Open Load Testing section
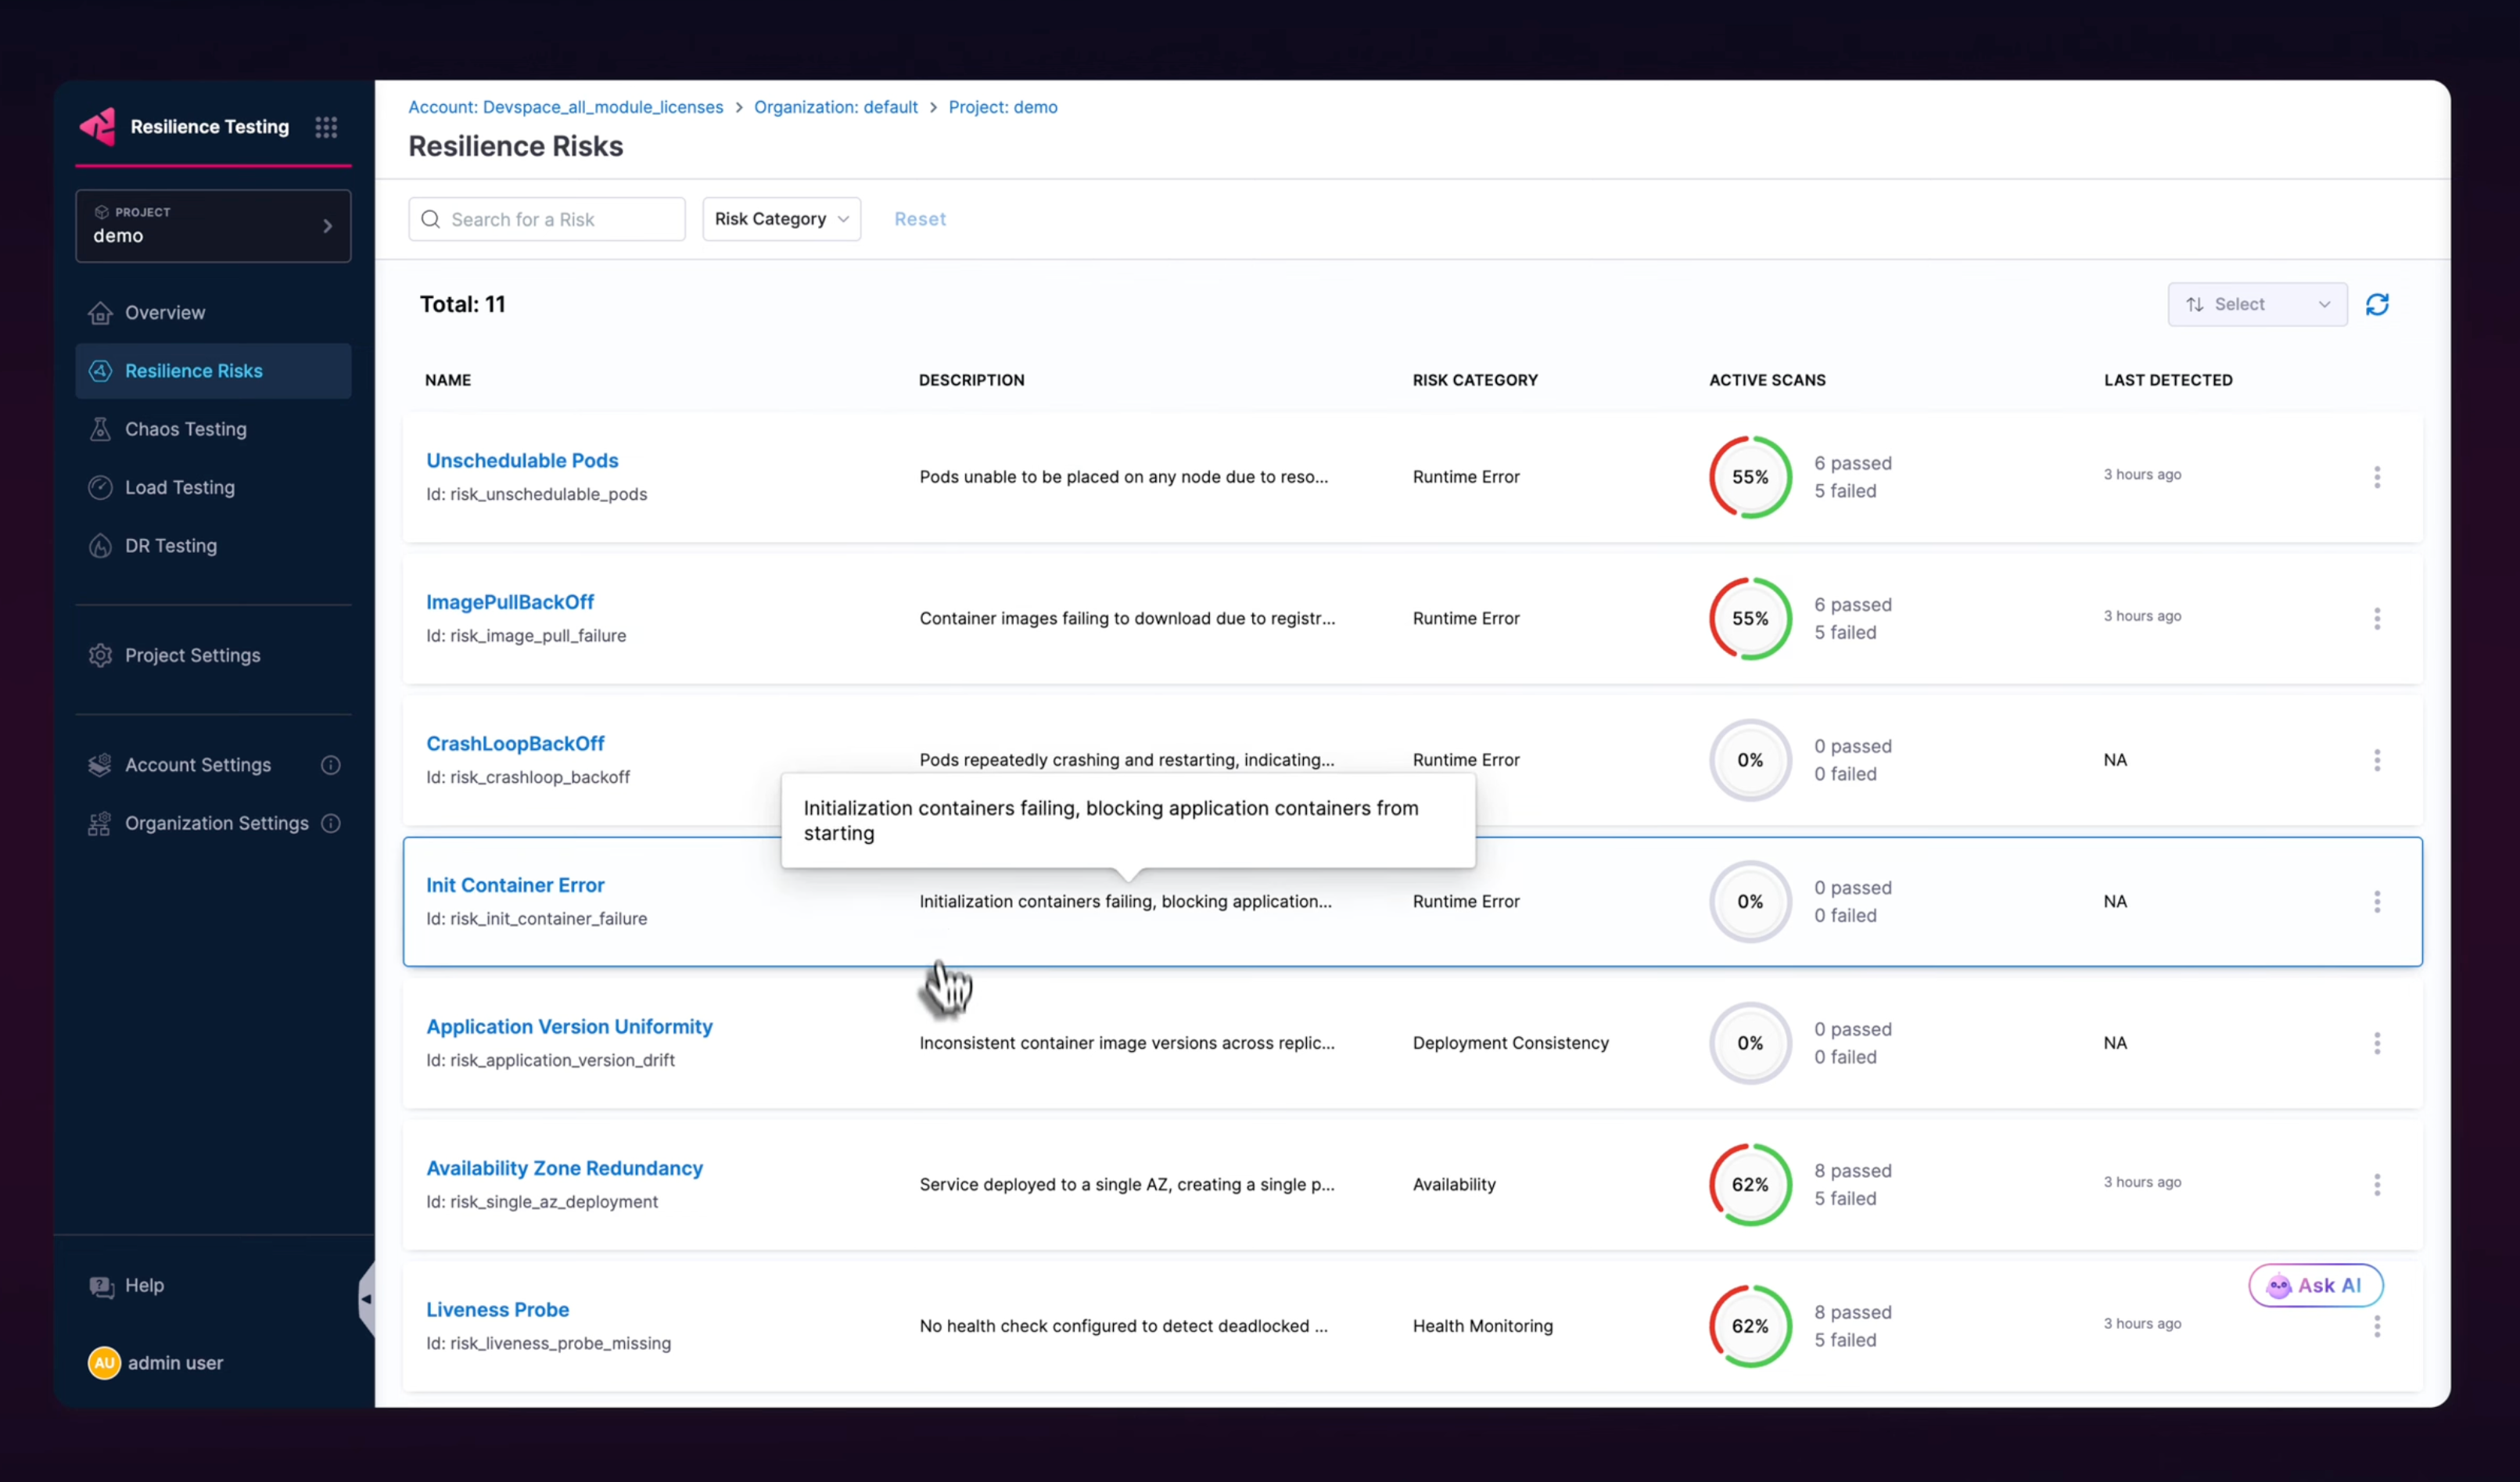Screen dimensions: 2520x1482 (213, 487)
